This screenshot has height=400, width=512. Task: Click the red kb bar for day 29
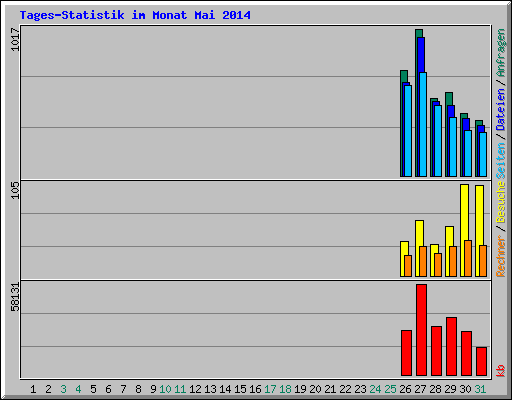pos(451,346)
